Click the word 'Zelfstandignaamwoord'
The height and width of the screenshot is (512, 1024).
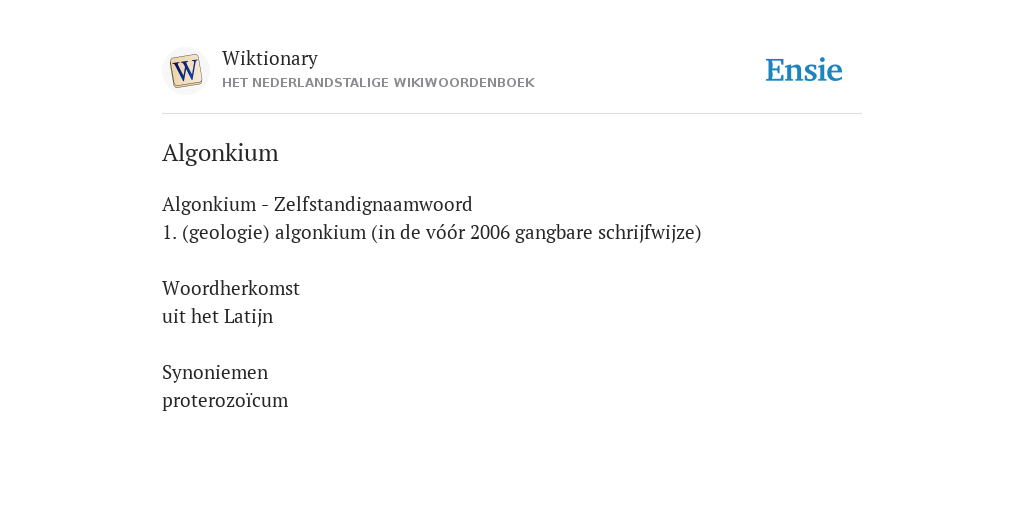coord(373,204)
